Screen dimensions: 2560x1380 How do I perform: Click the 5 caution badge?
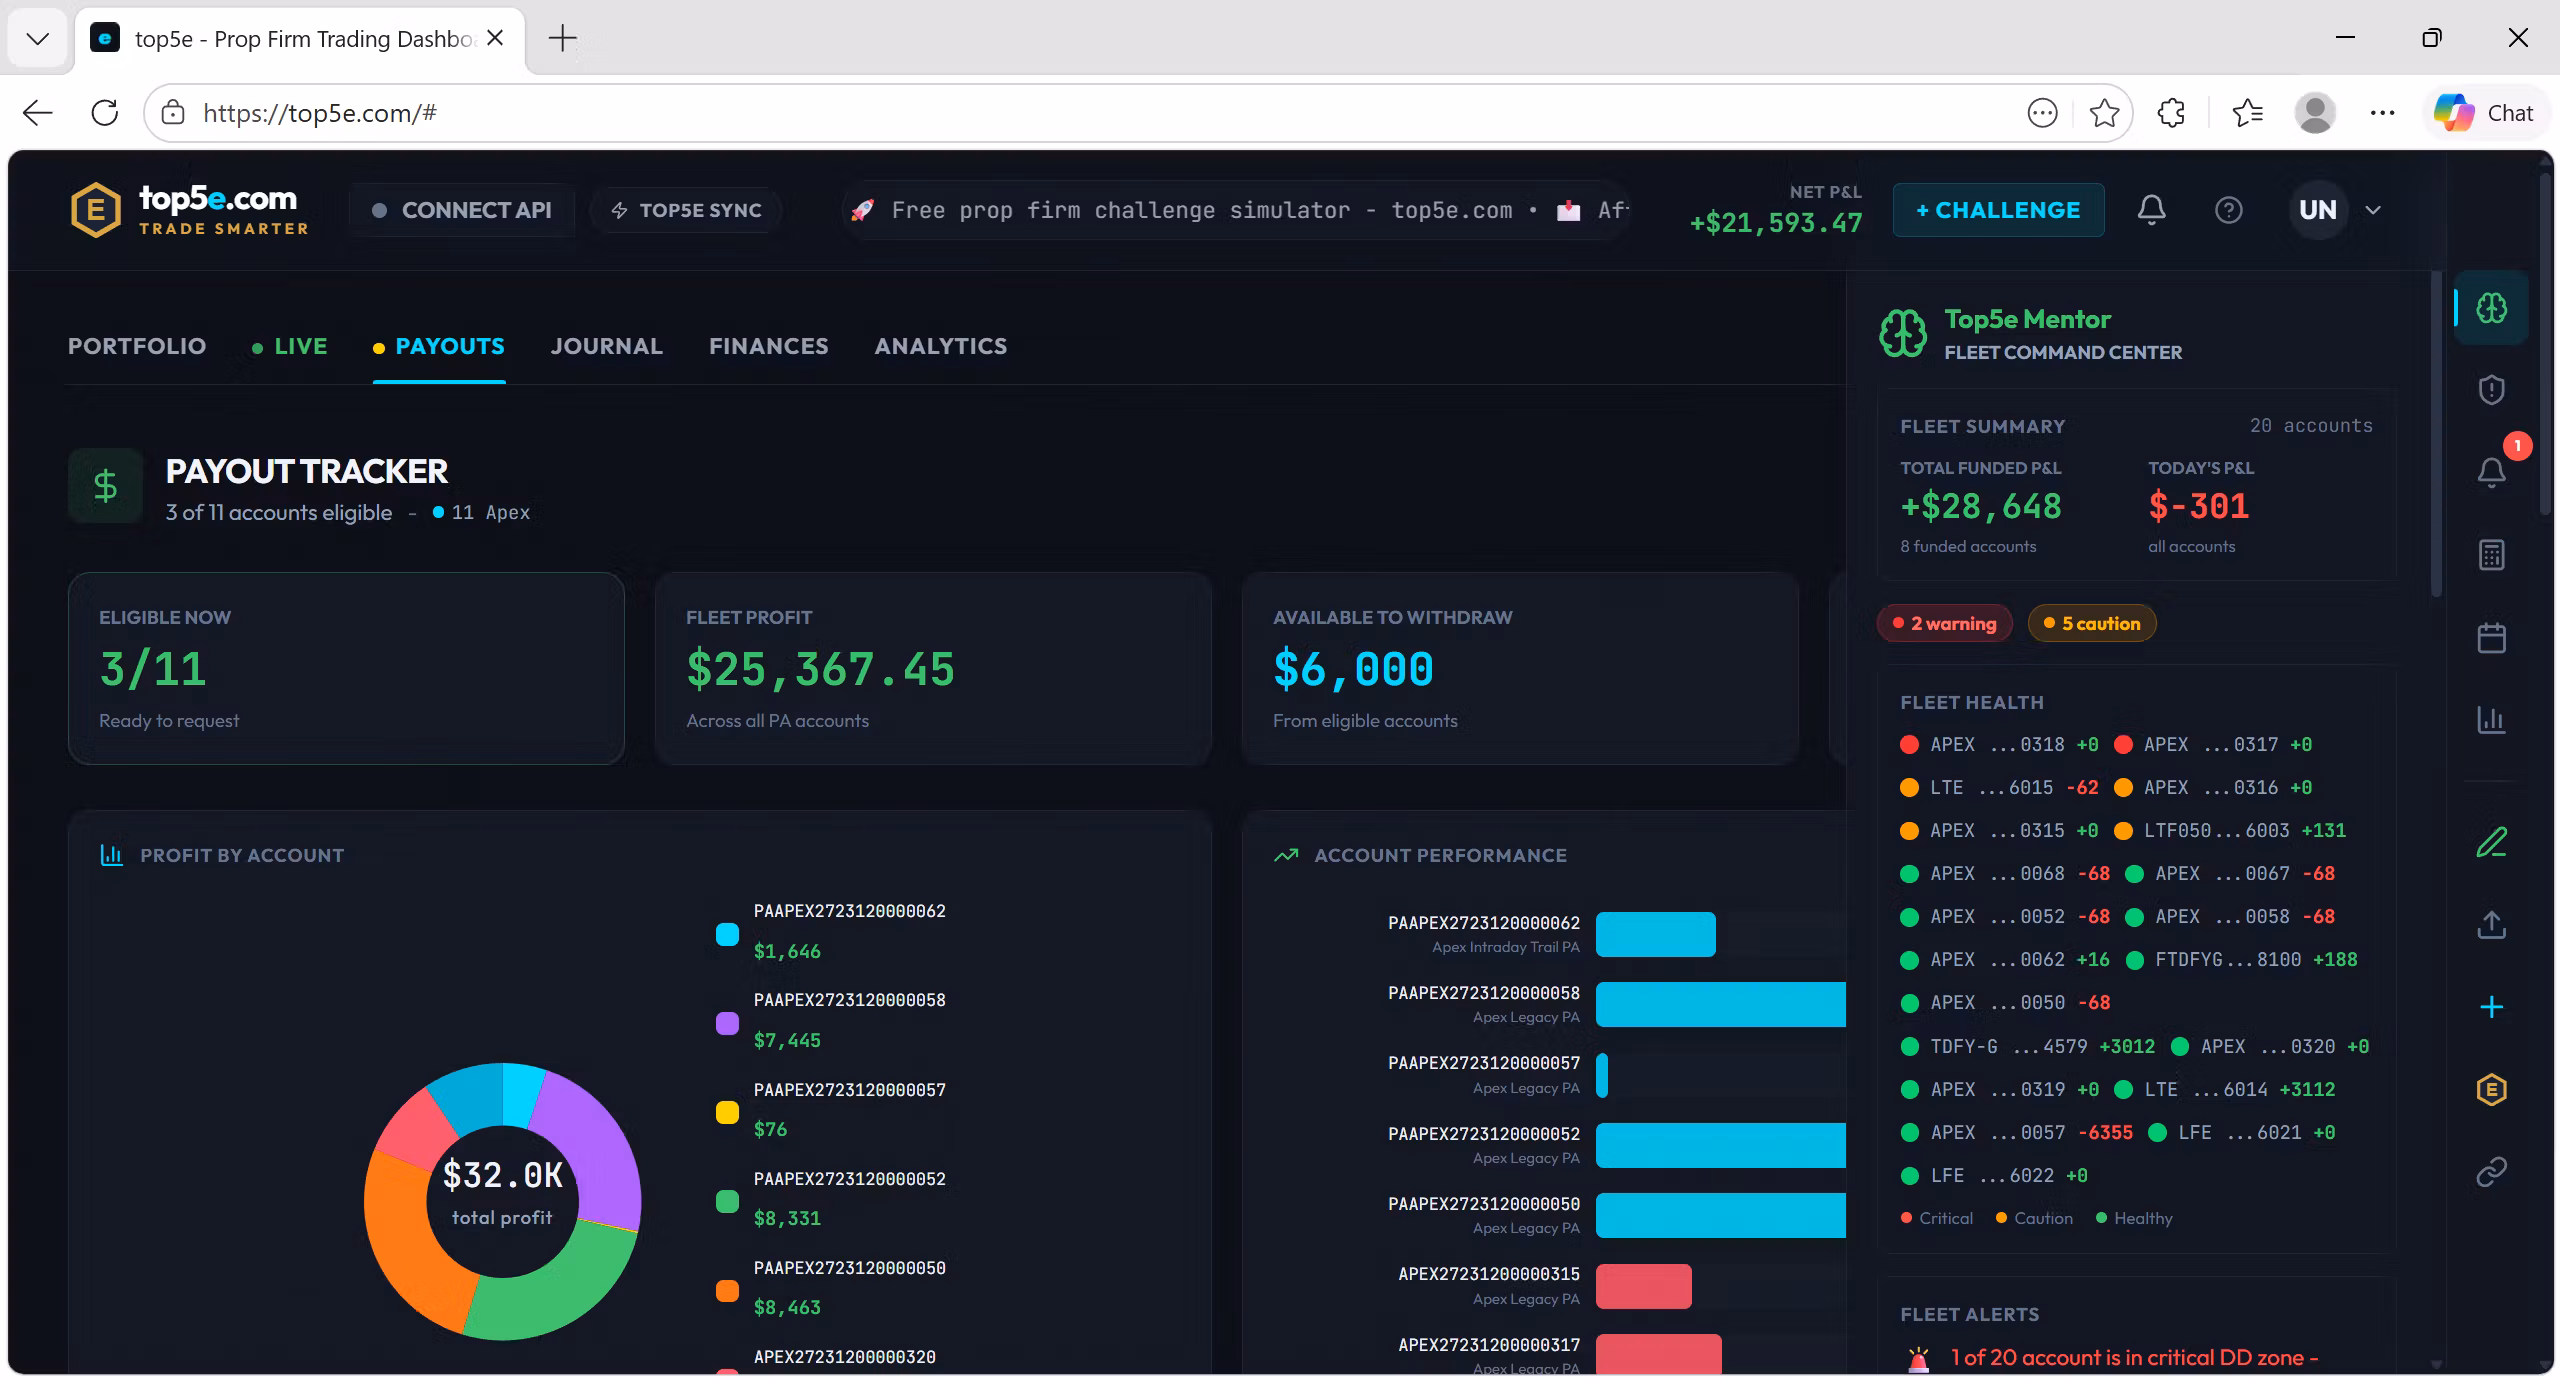click(x=2092, y=623)
